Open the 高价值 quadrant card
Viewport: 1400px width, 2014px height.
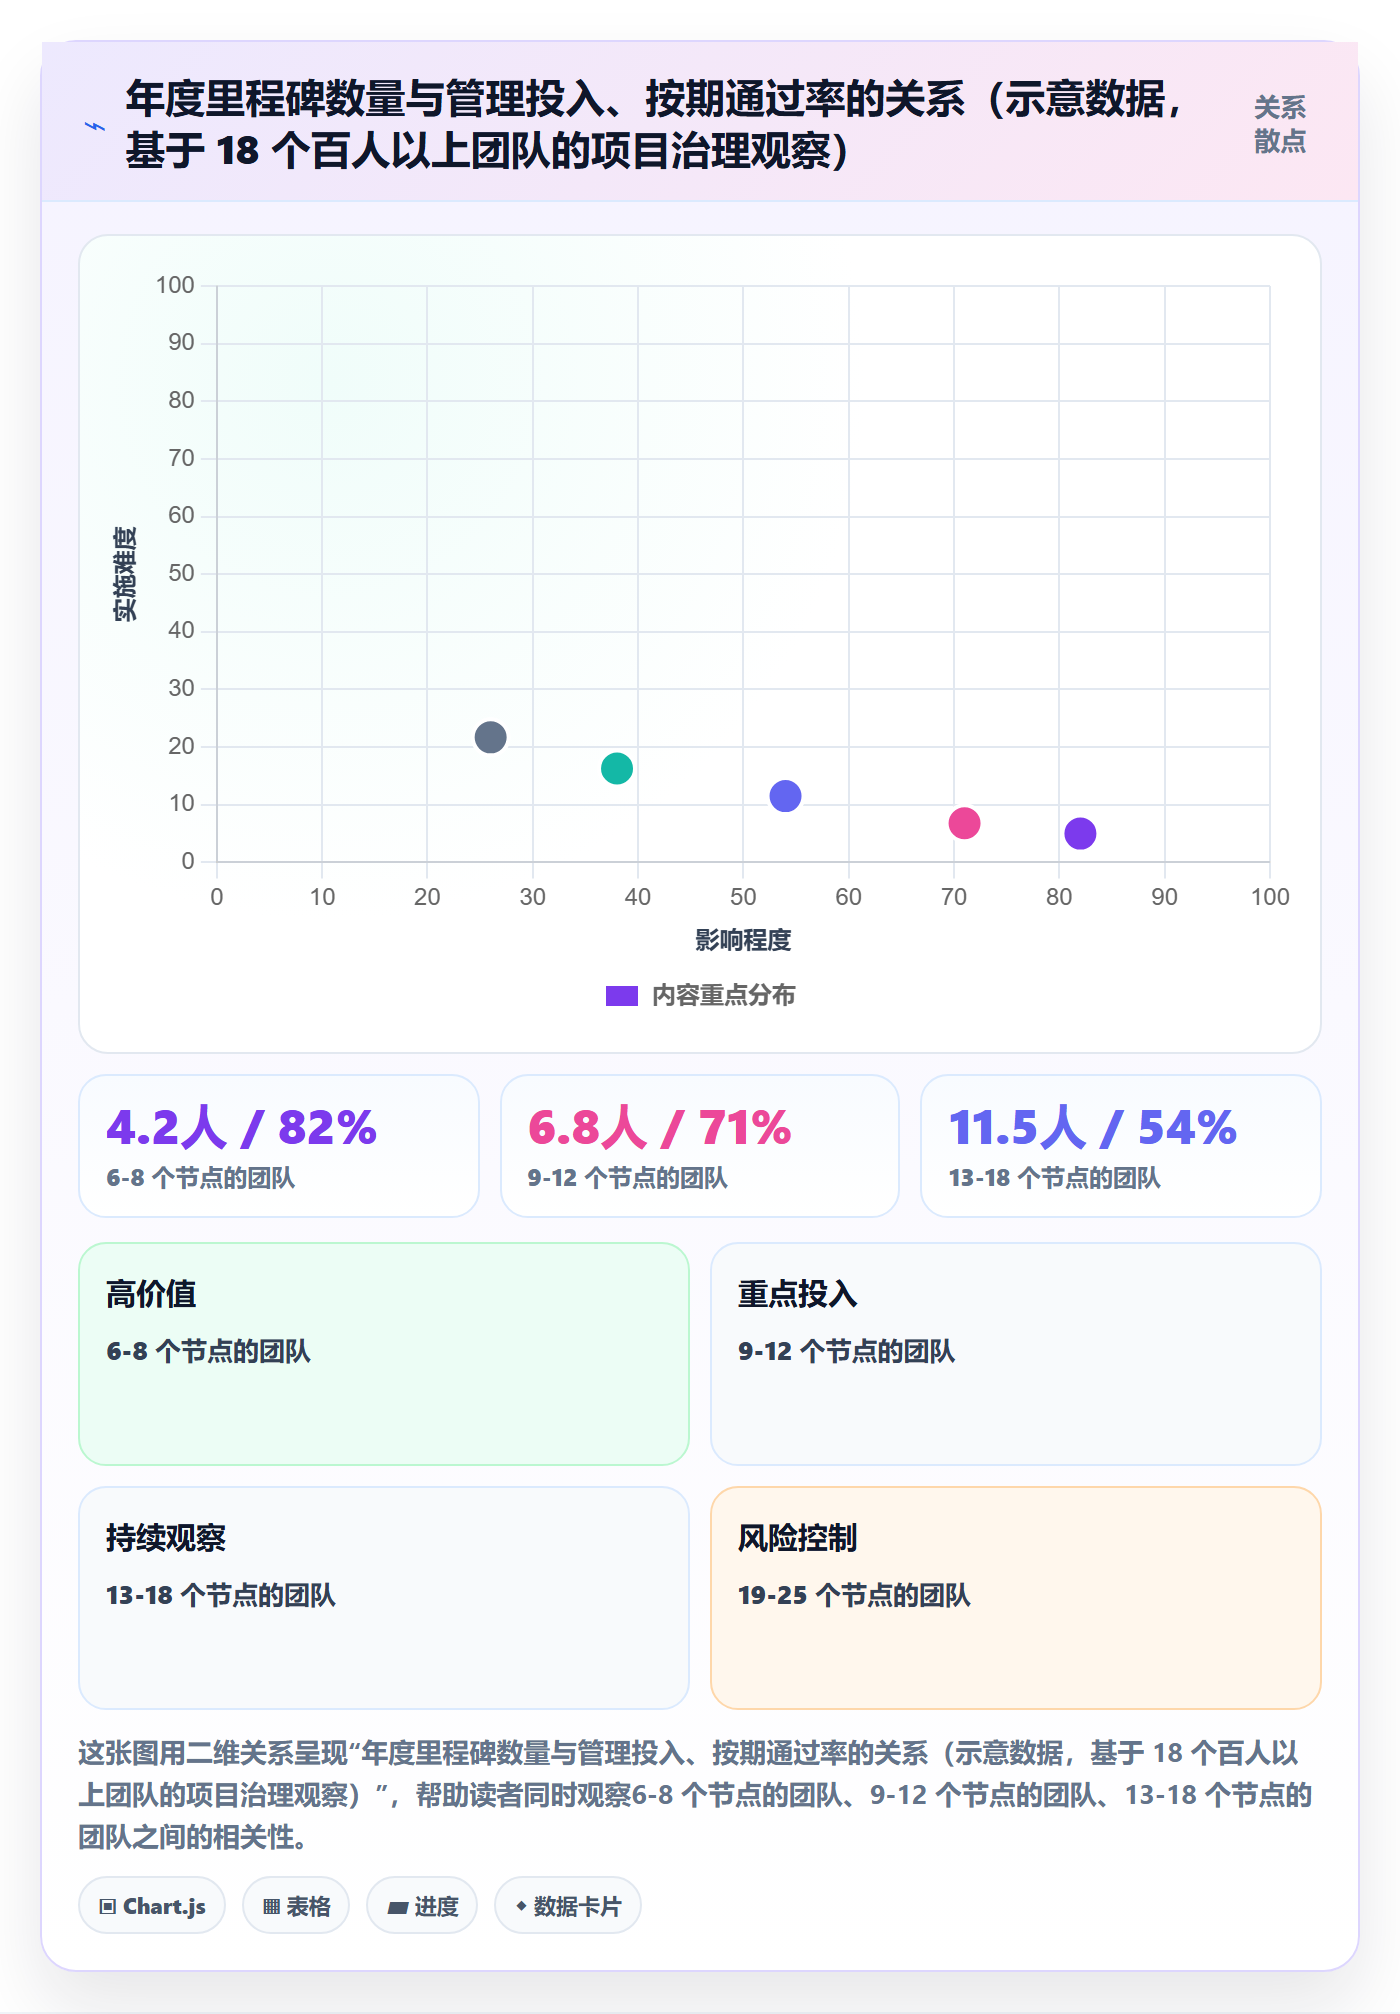[x=384, y=1354]
